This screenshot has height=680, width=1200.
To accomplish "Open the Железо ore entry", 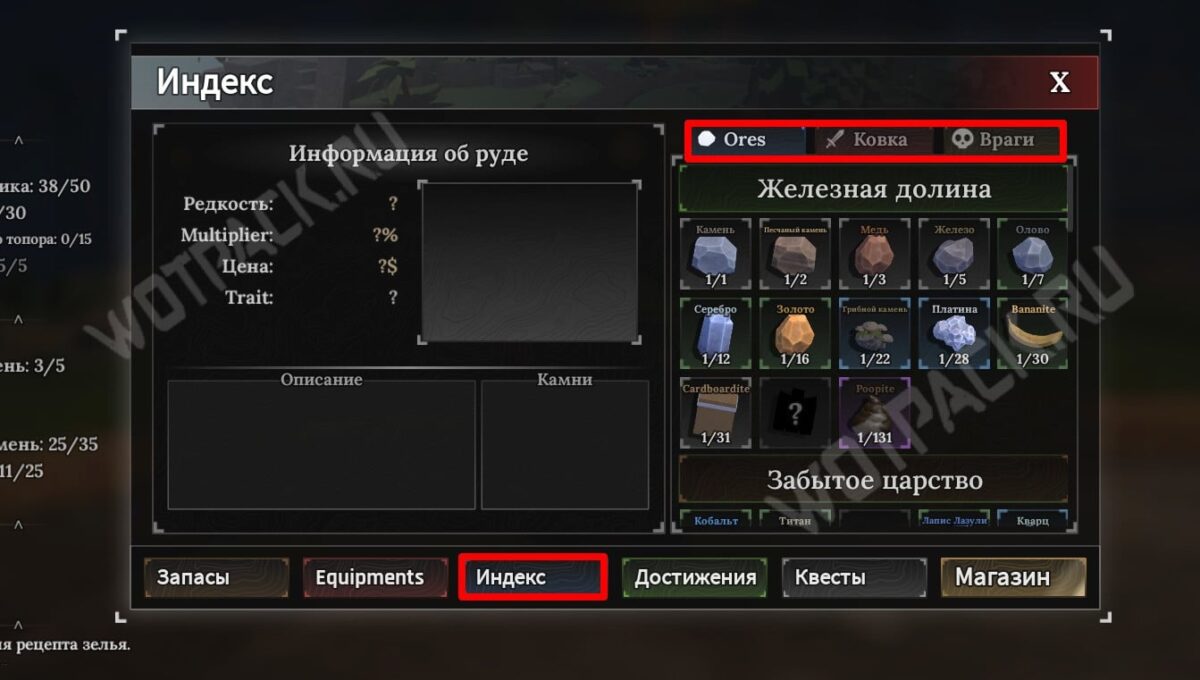I will (954, 254).
